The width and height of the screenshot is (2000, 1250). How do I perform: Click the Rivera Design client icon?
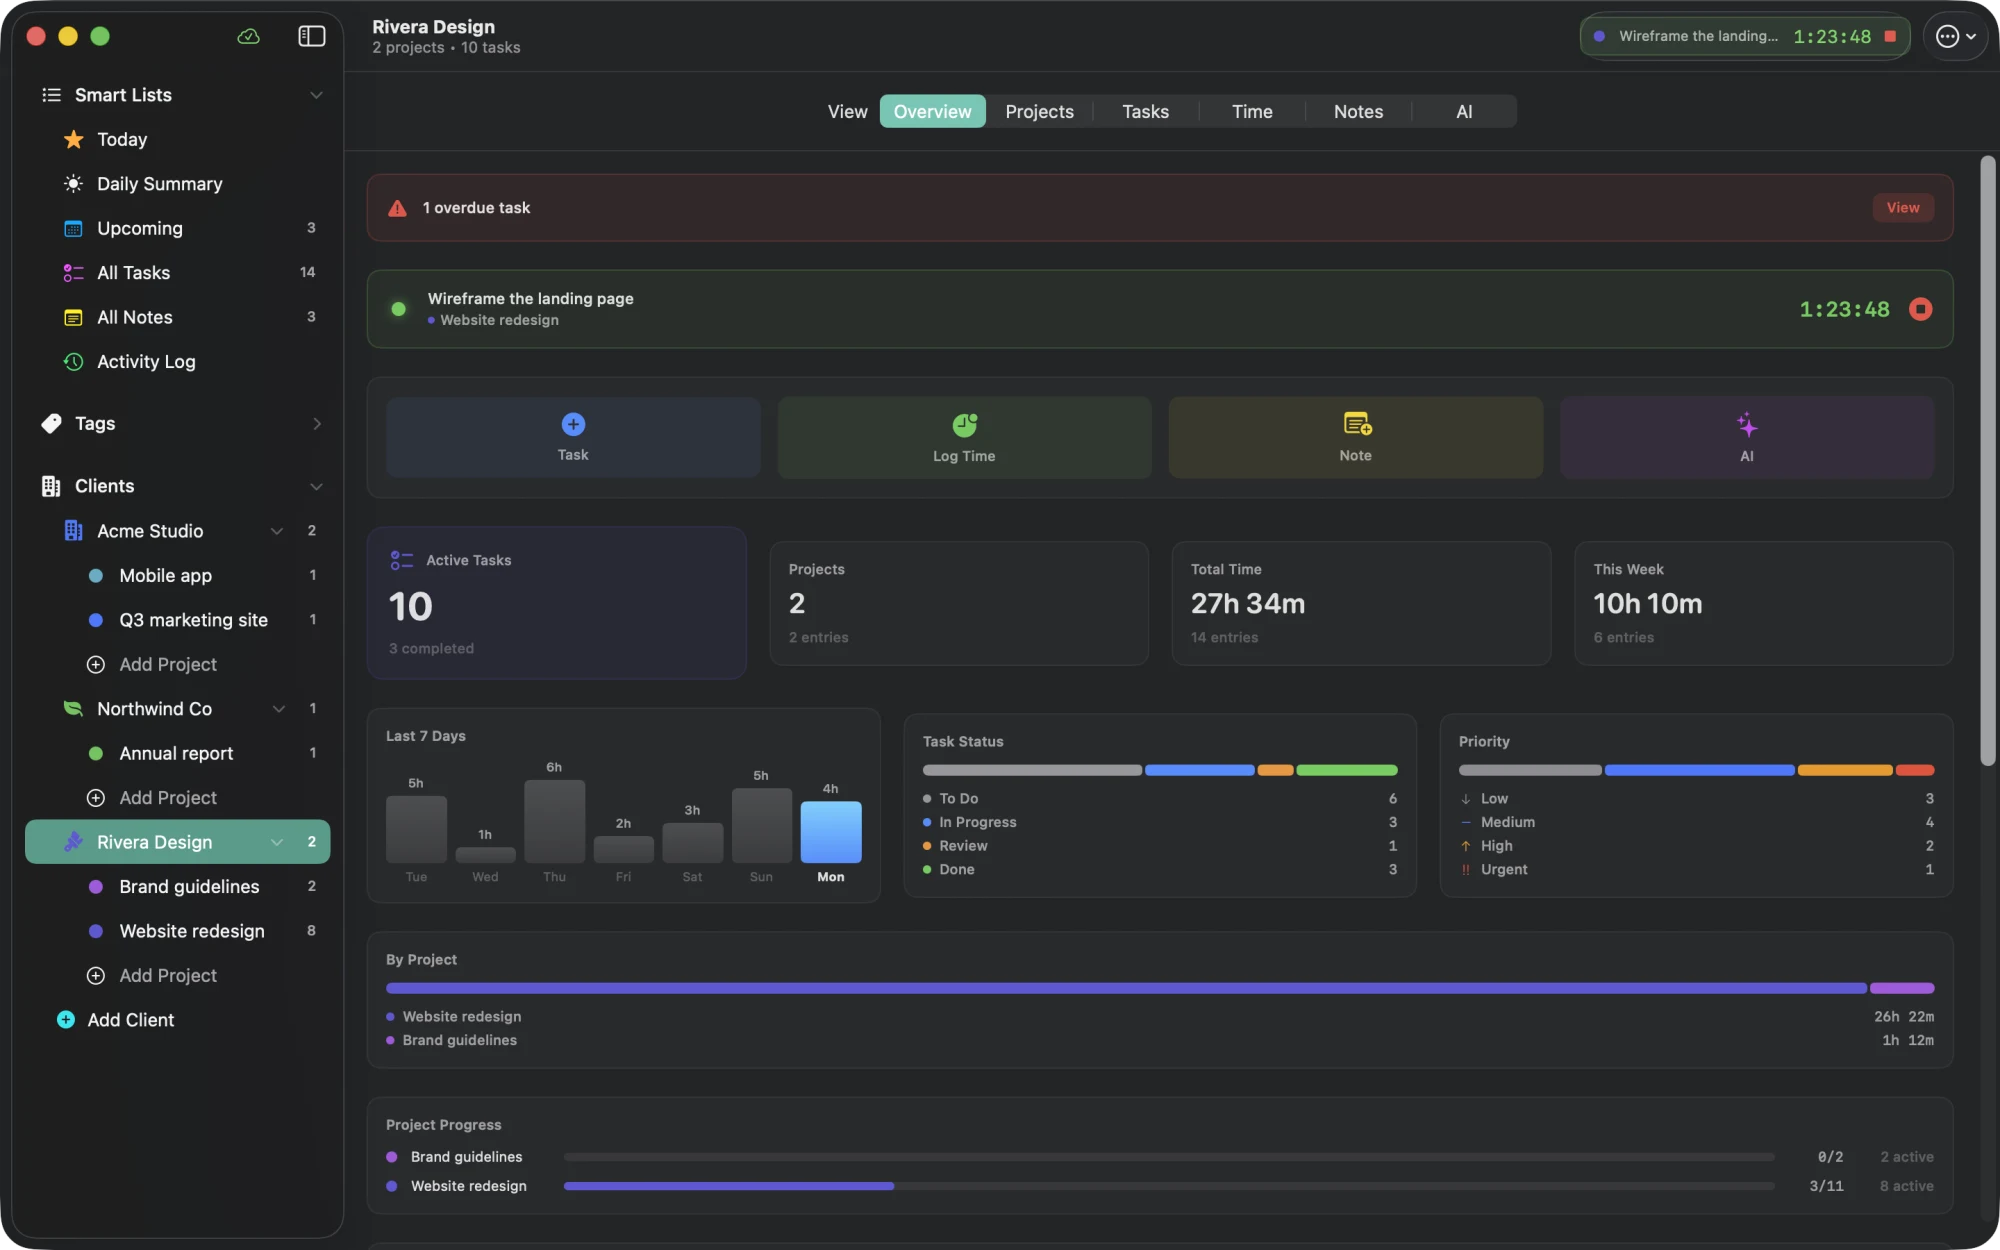click(x=73, y=842)
